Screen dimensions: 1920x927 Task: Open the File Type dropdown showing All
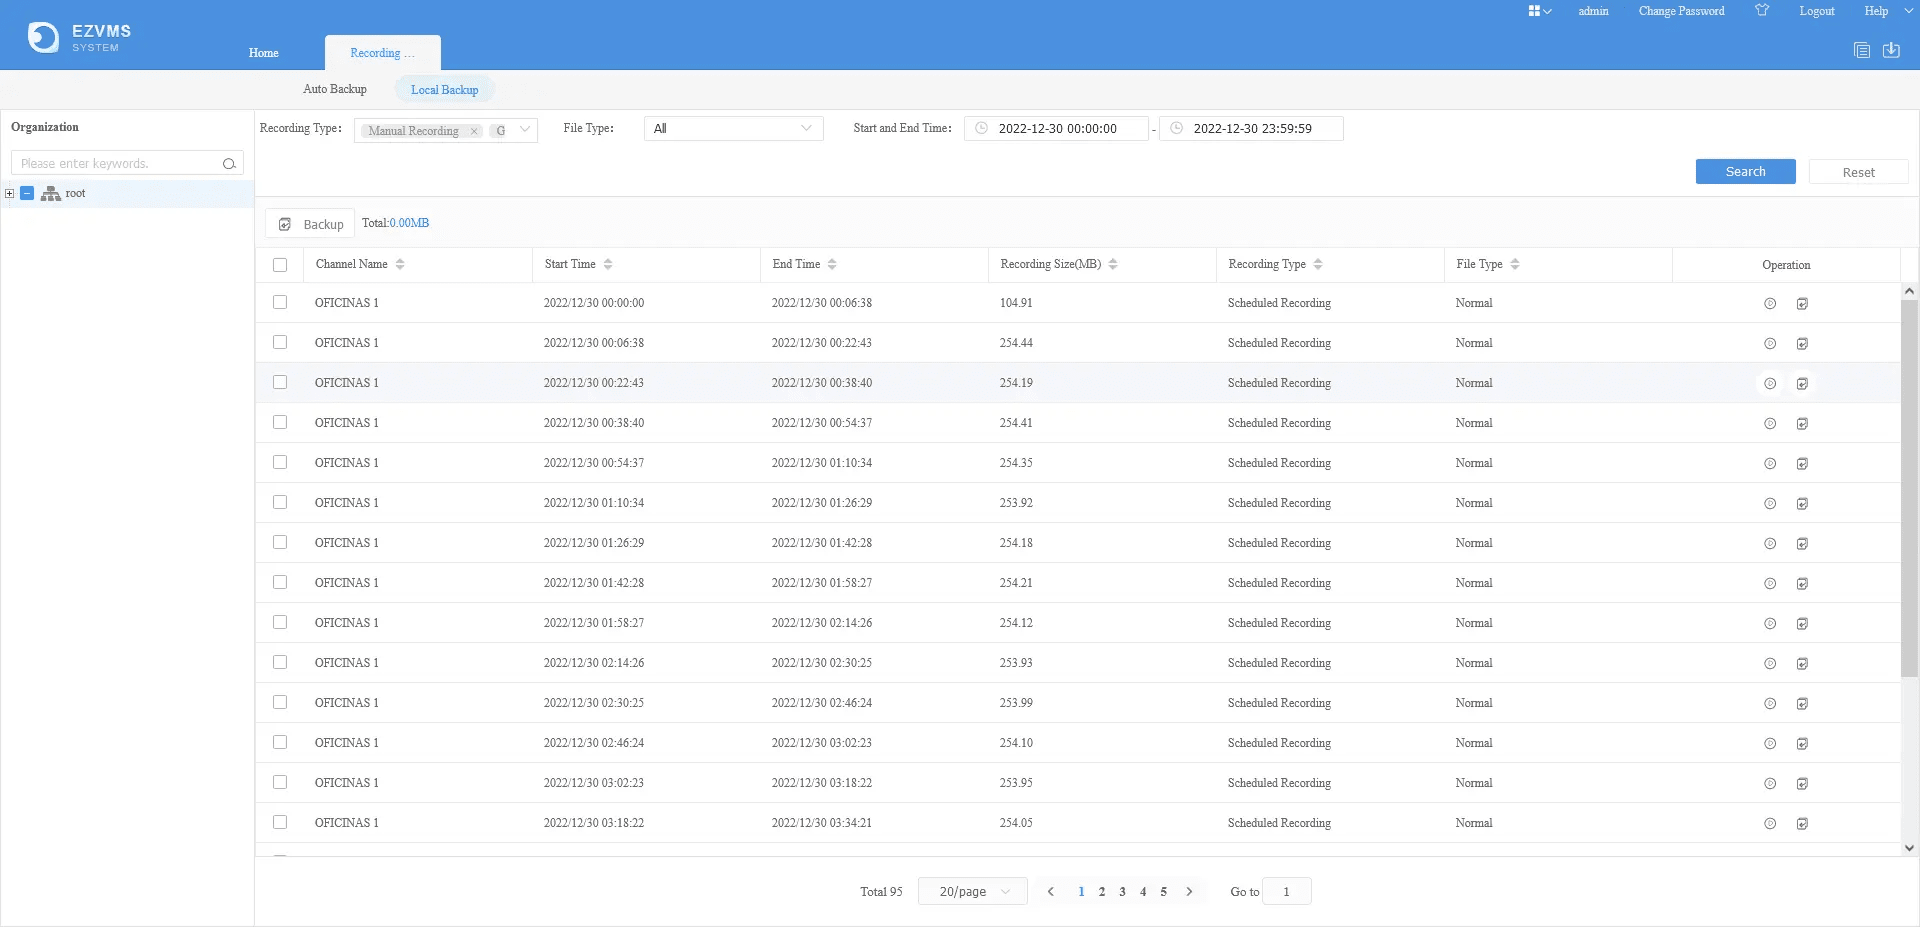(x=733, y=128)
